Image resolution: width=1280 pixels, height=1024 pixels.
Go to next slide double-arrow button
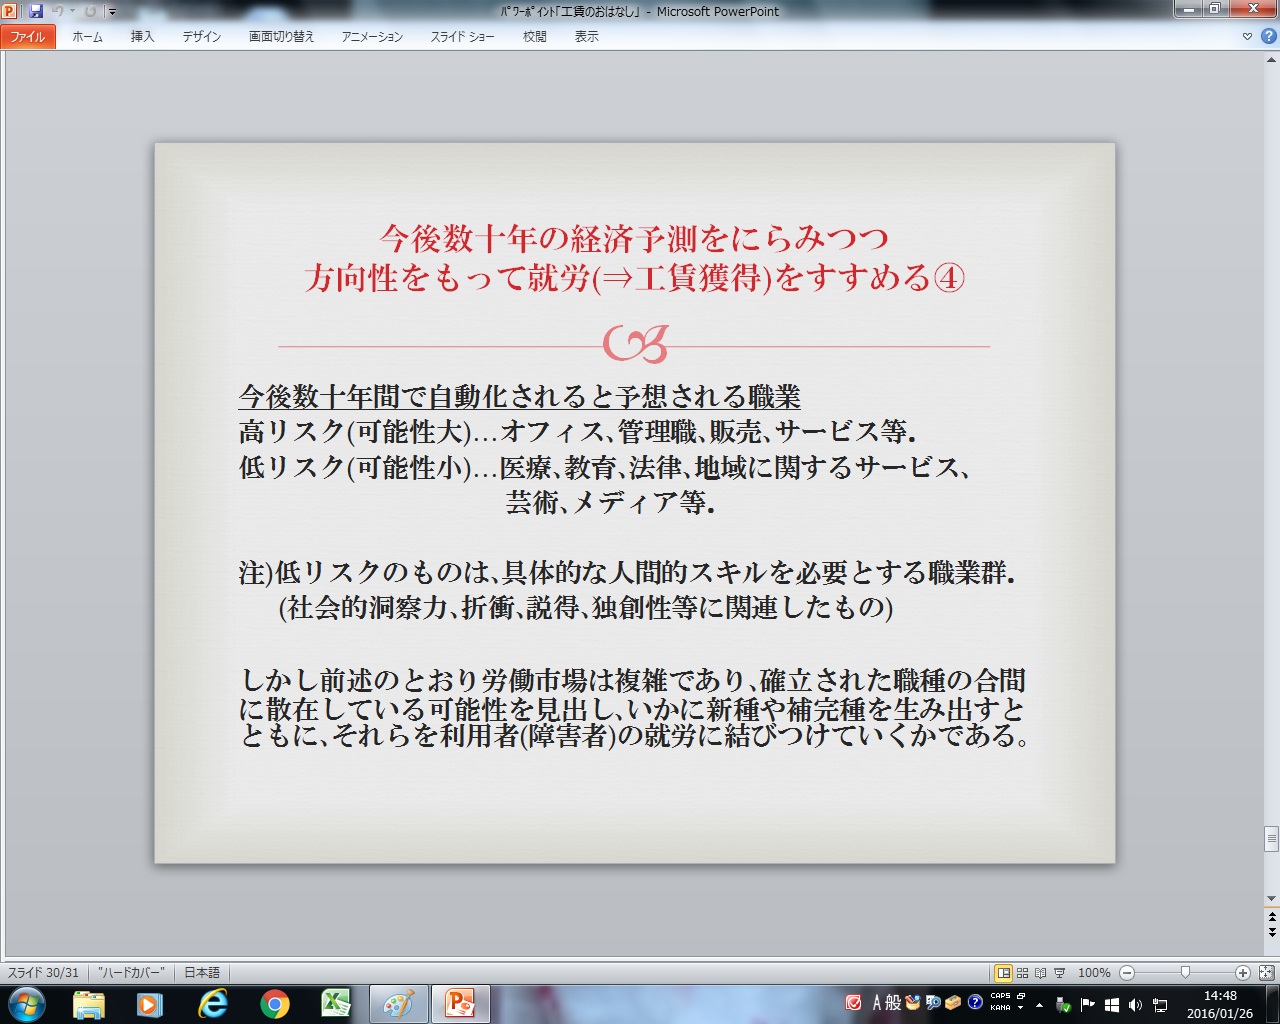tap(1271, 933)
